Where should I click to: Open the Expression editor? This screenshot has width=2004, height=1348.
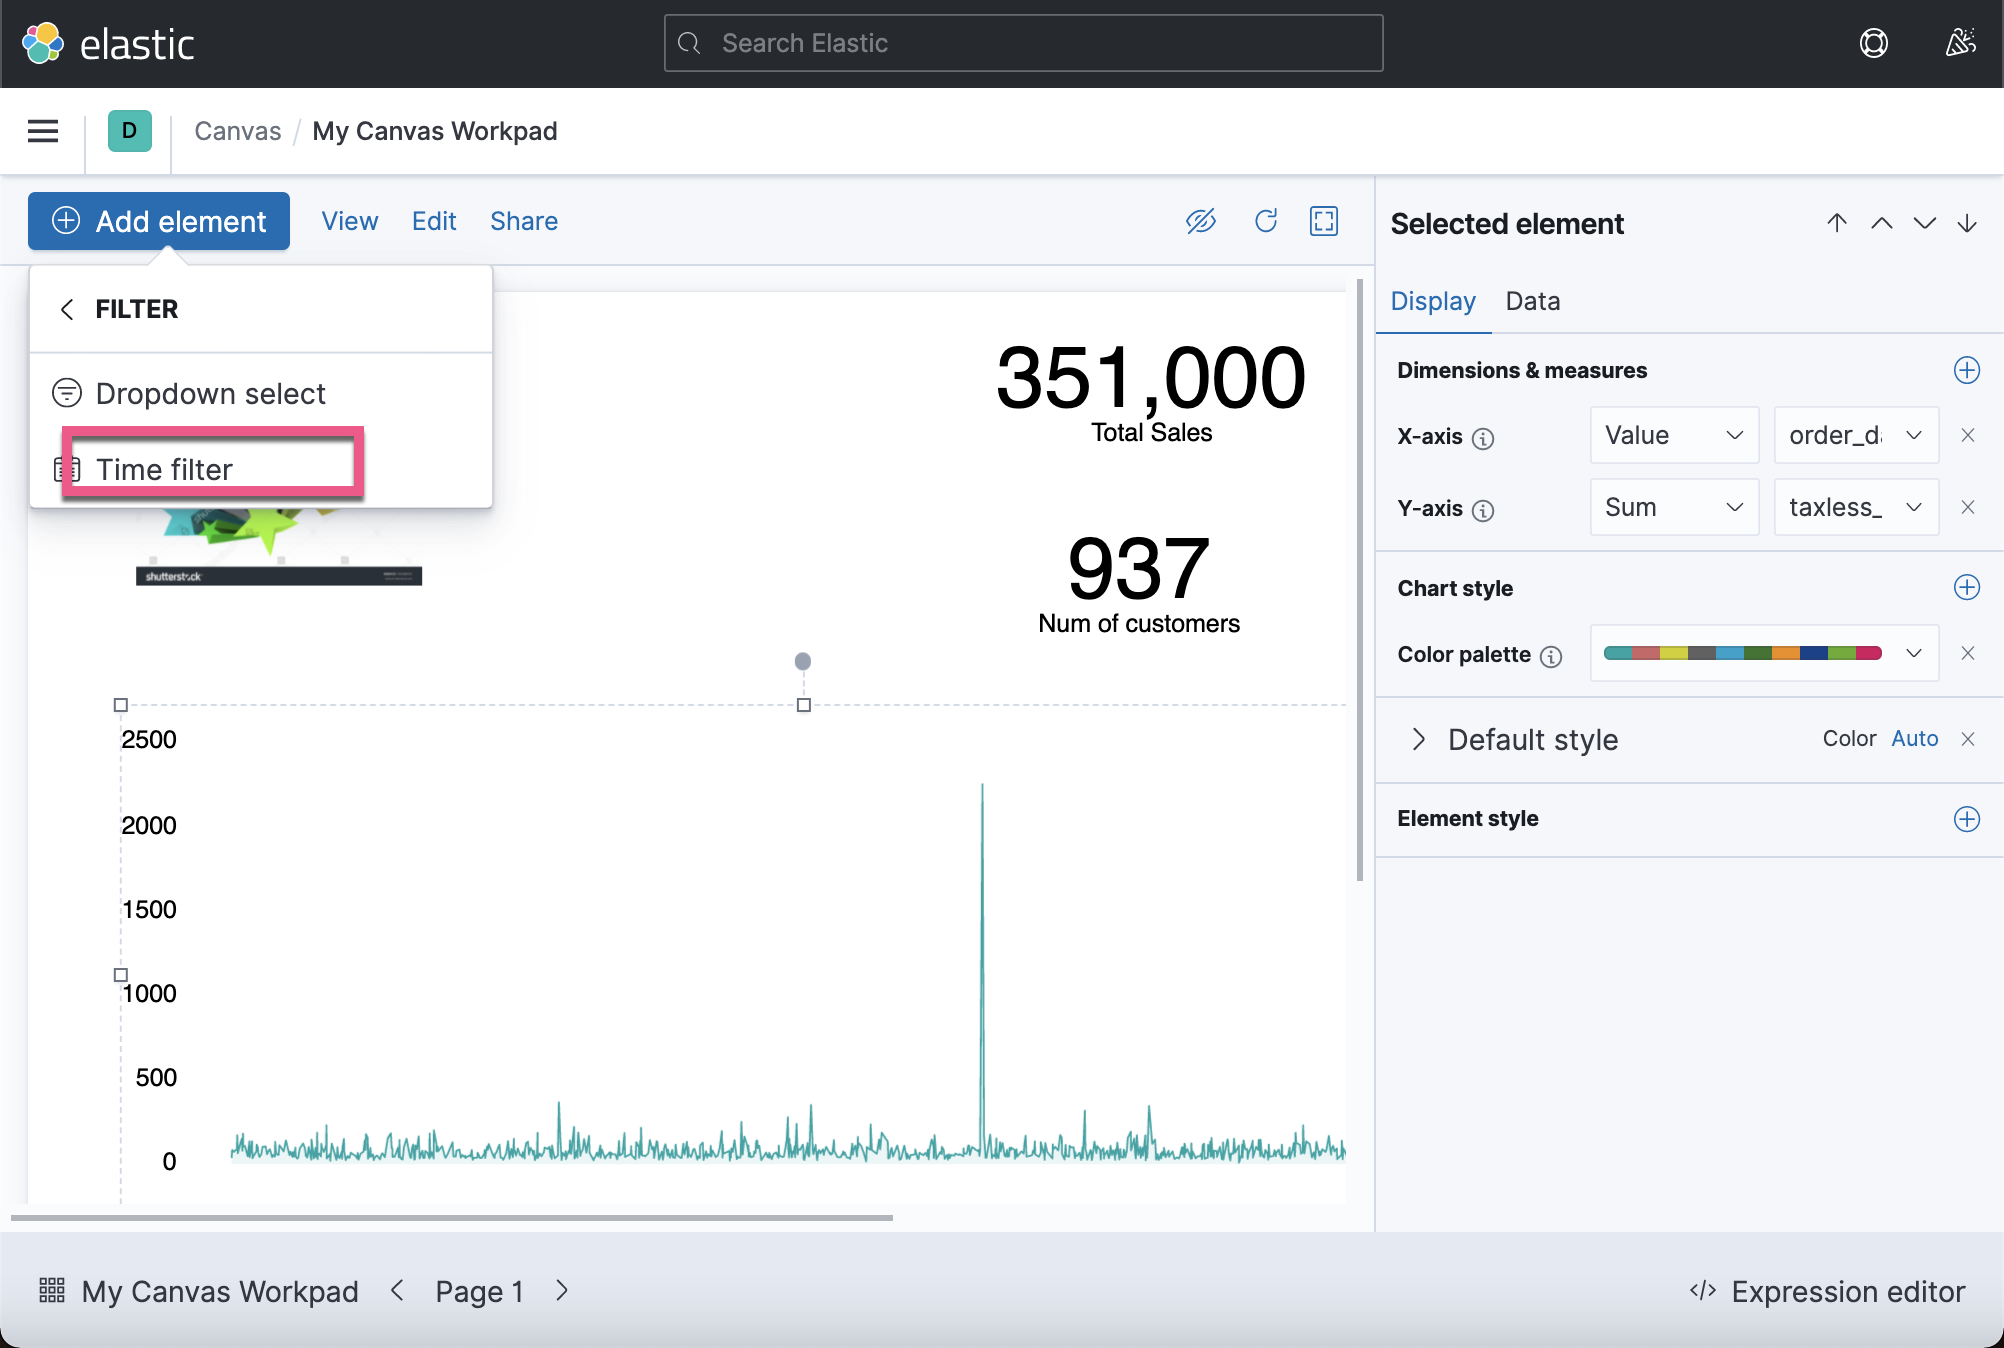tap(1827, 1291)
